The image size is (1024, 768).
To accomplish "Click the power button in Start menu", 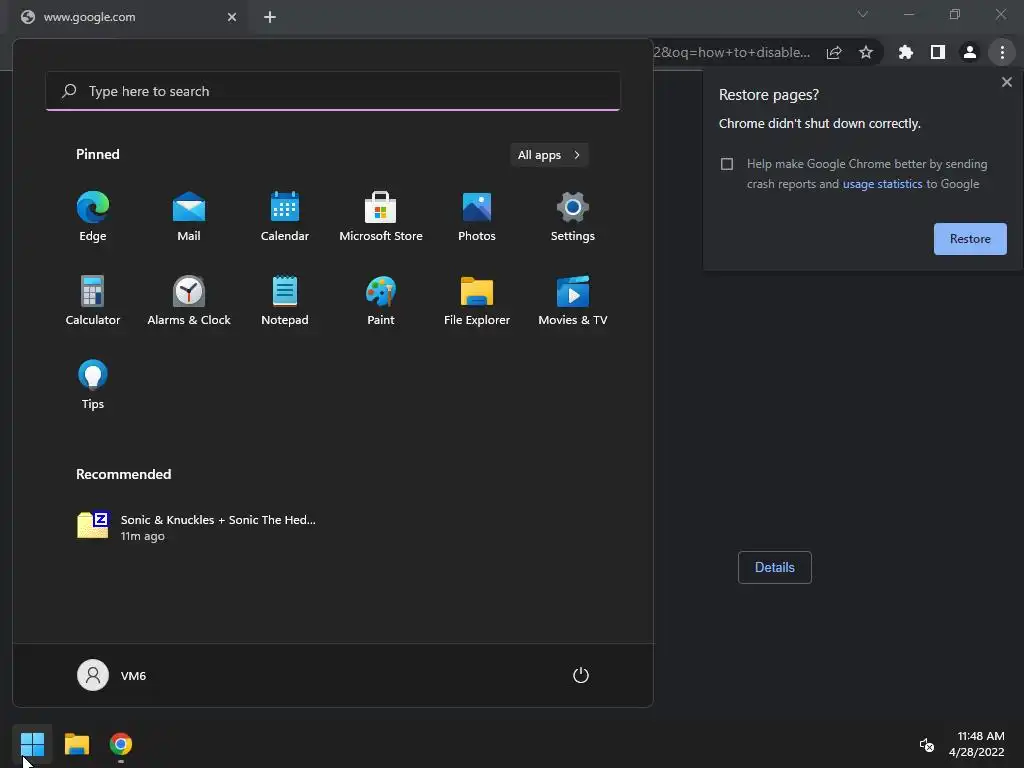I will coord(581,675).
